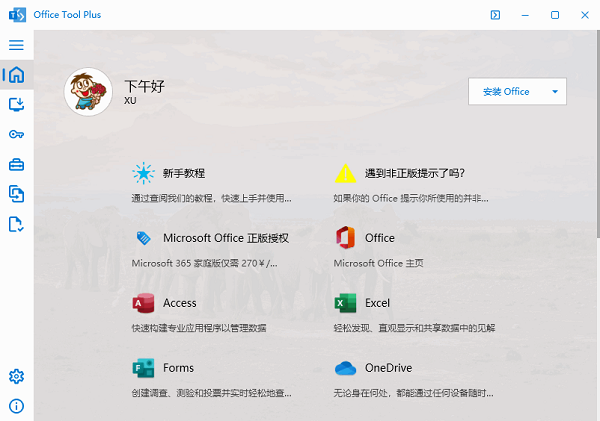Open the Activate key icon page
The height and width of the screenshot is (421, 600).
(x=16, y=135)
